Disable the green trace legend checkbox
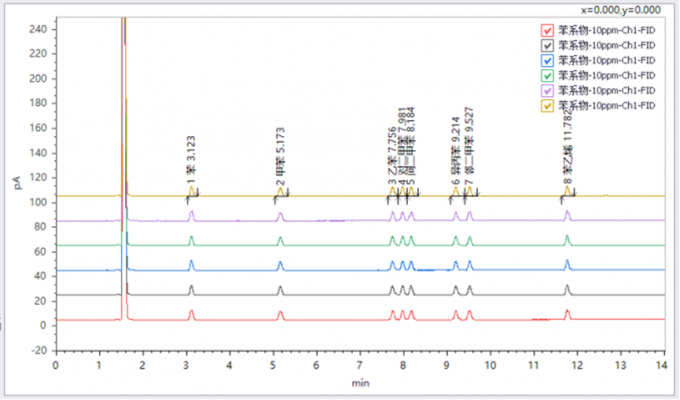The image size is (680, 400). click(547, 74)
